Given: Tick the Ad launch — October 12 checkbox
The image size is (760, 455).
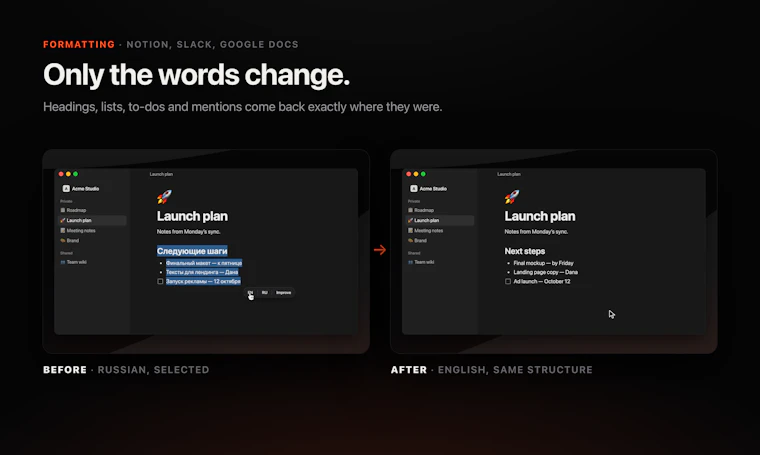Looking at the screenshot, I should (507, 281).
